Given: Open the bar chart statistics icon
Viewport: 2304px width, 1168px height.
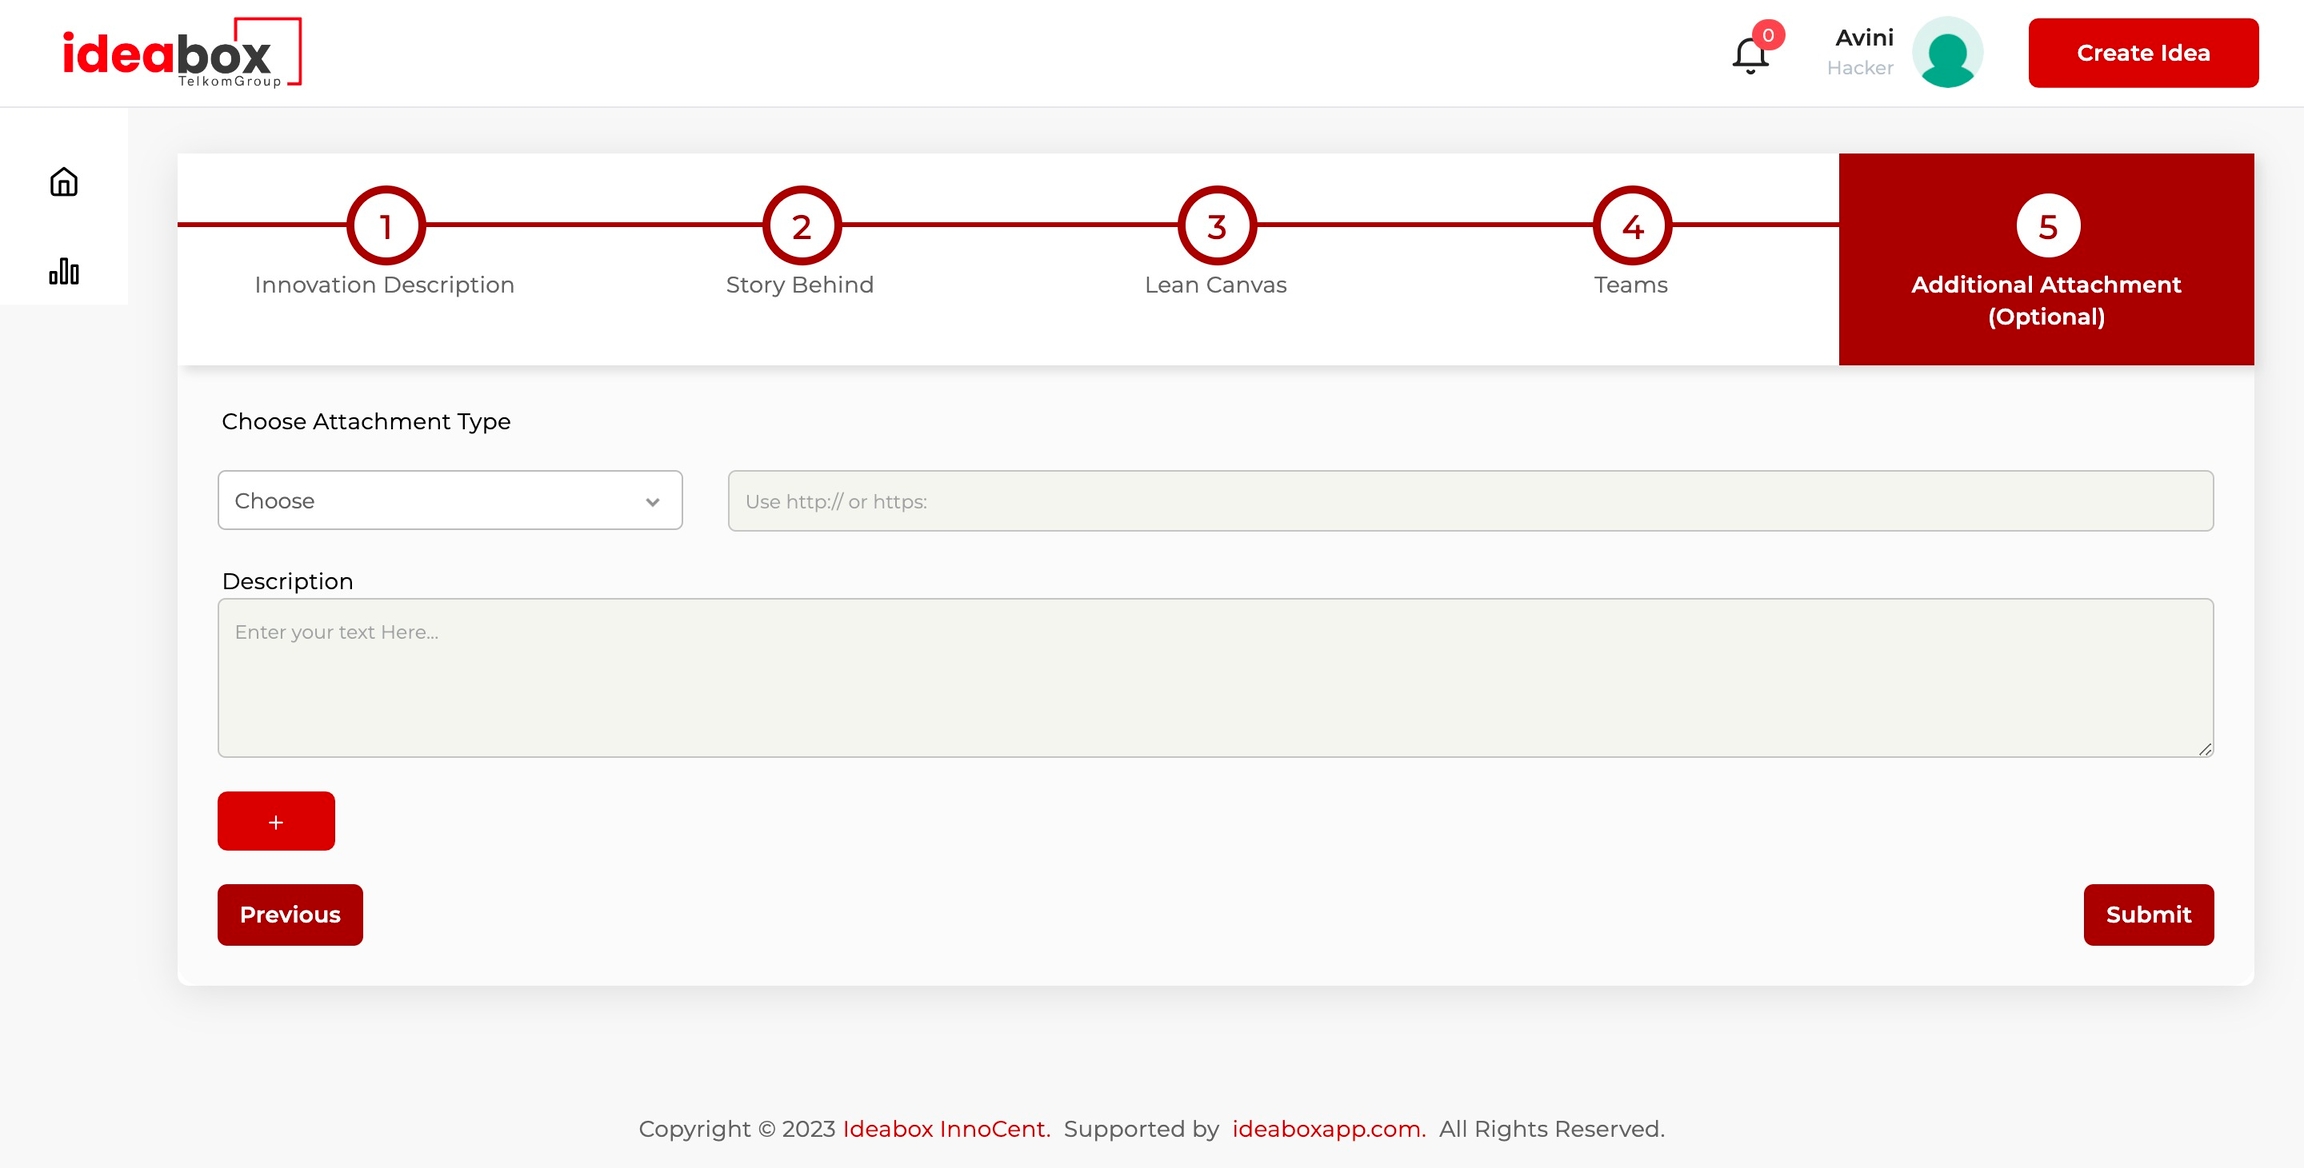Looking at the screenshot, I should click(64, 271).
